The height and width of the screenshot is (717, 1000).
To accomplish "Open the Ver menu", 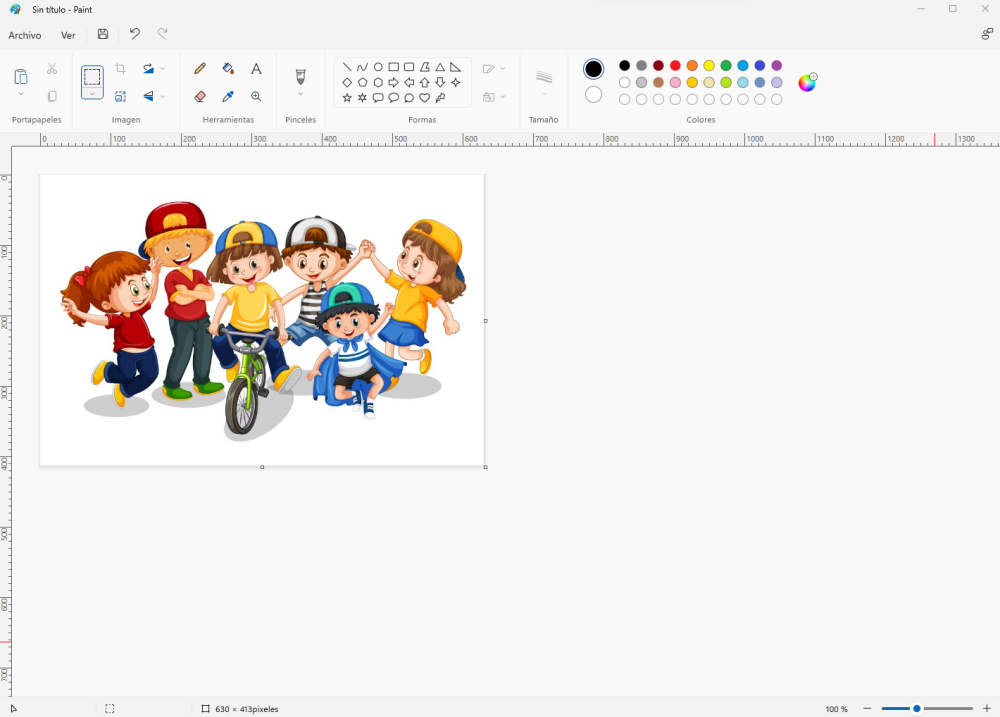I will (68, 34).
